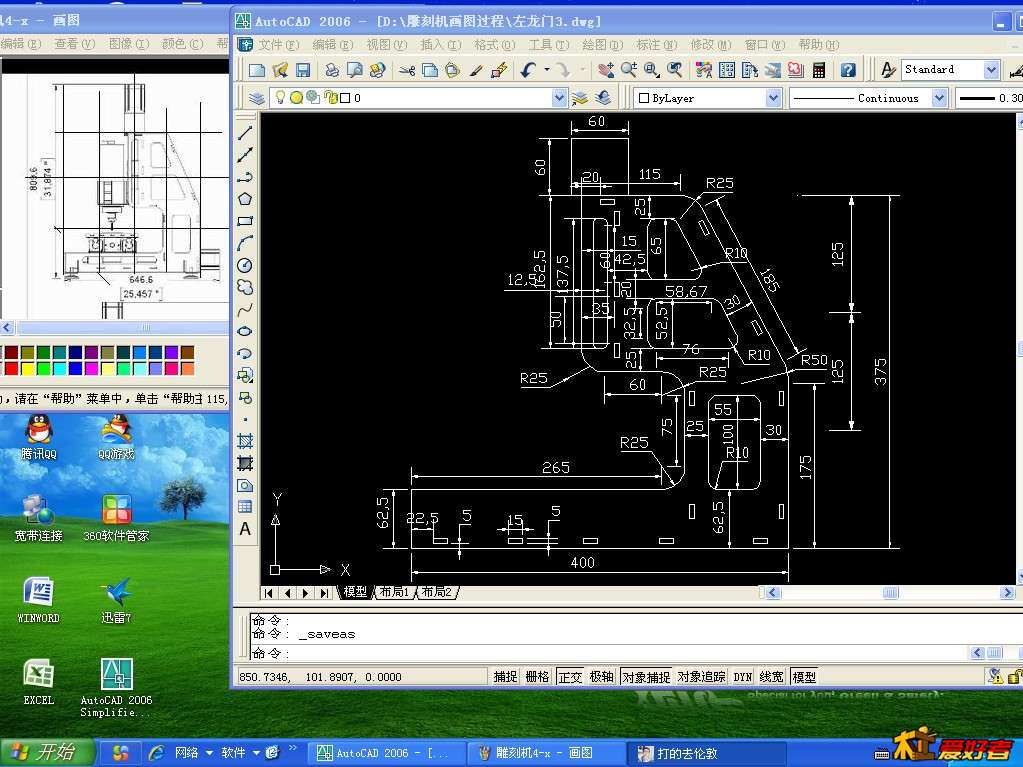Open the 标注(N) menu in AutoCAD

click(x=656, y=45)
